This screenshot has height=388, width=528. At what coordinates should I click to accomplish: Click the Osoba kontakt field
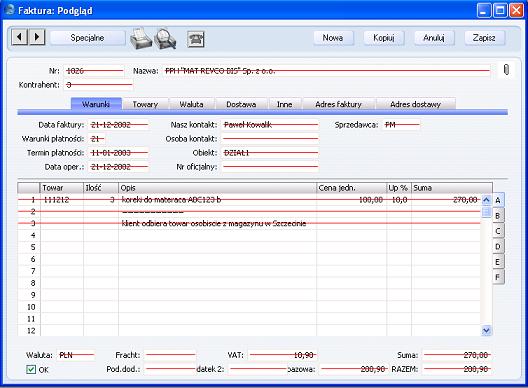(270, 139)
